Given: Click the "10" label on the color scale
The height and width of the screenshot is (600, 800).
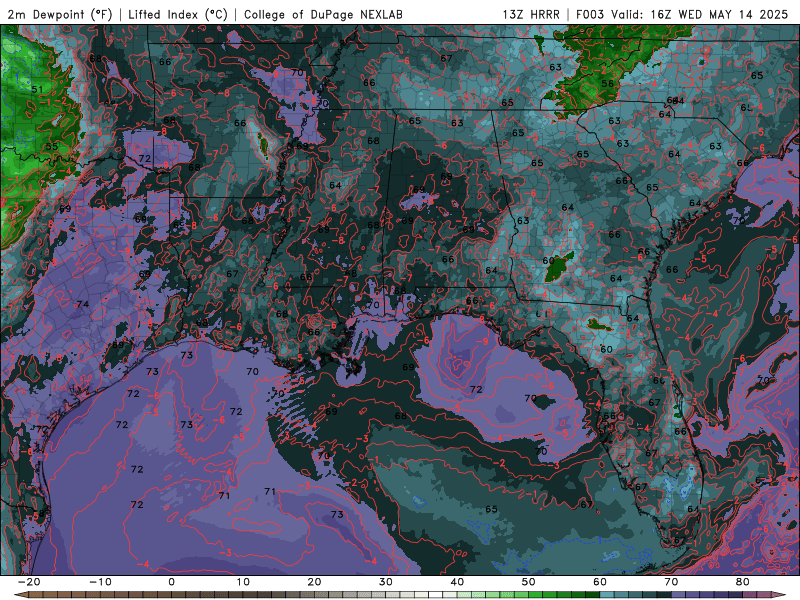Looking at the screenshot, I should click(243, 582).
